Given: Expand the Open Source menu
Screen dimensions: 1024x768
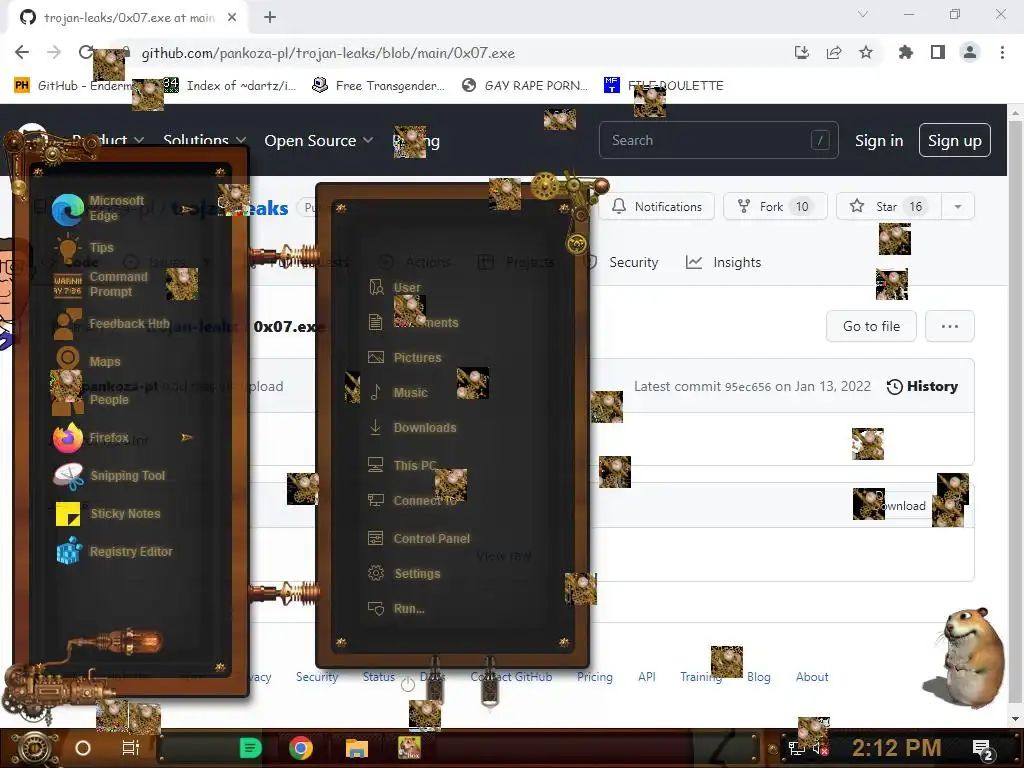Looking at the screenshot, I should 319,140.
